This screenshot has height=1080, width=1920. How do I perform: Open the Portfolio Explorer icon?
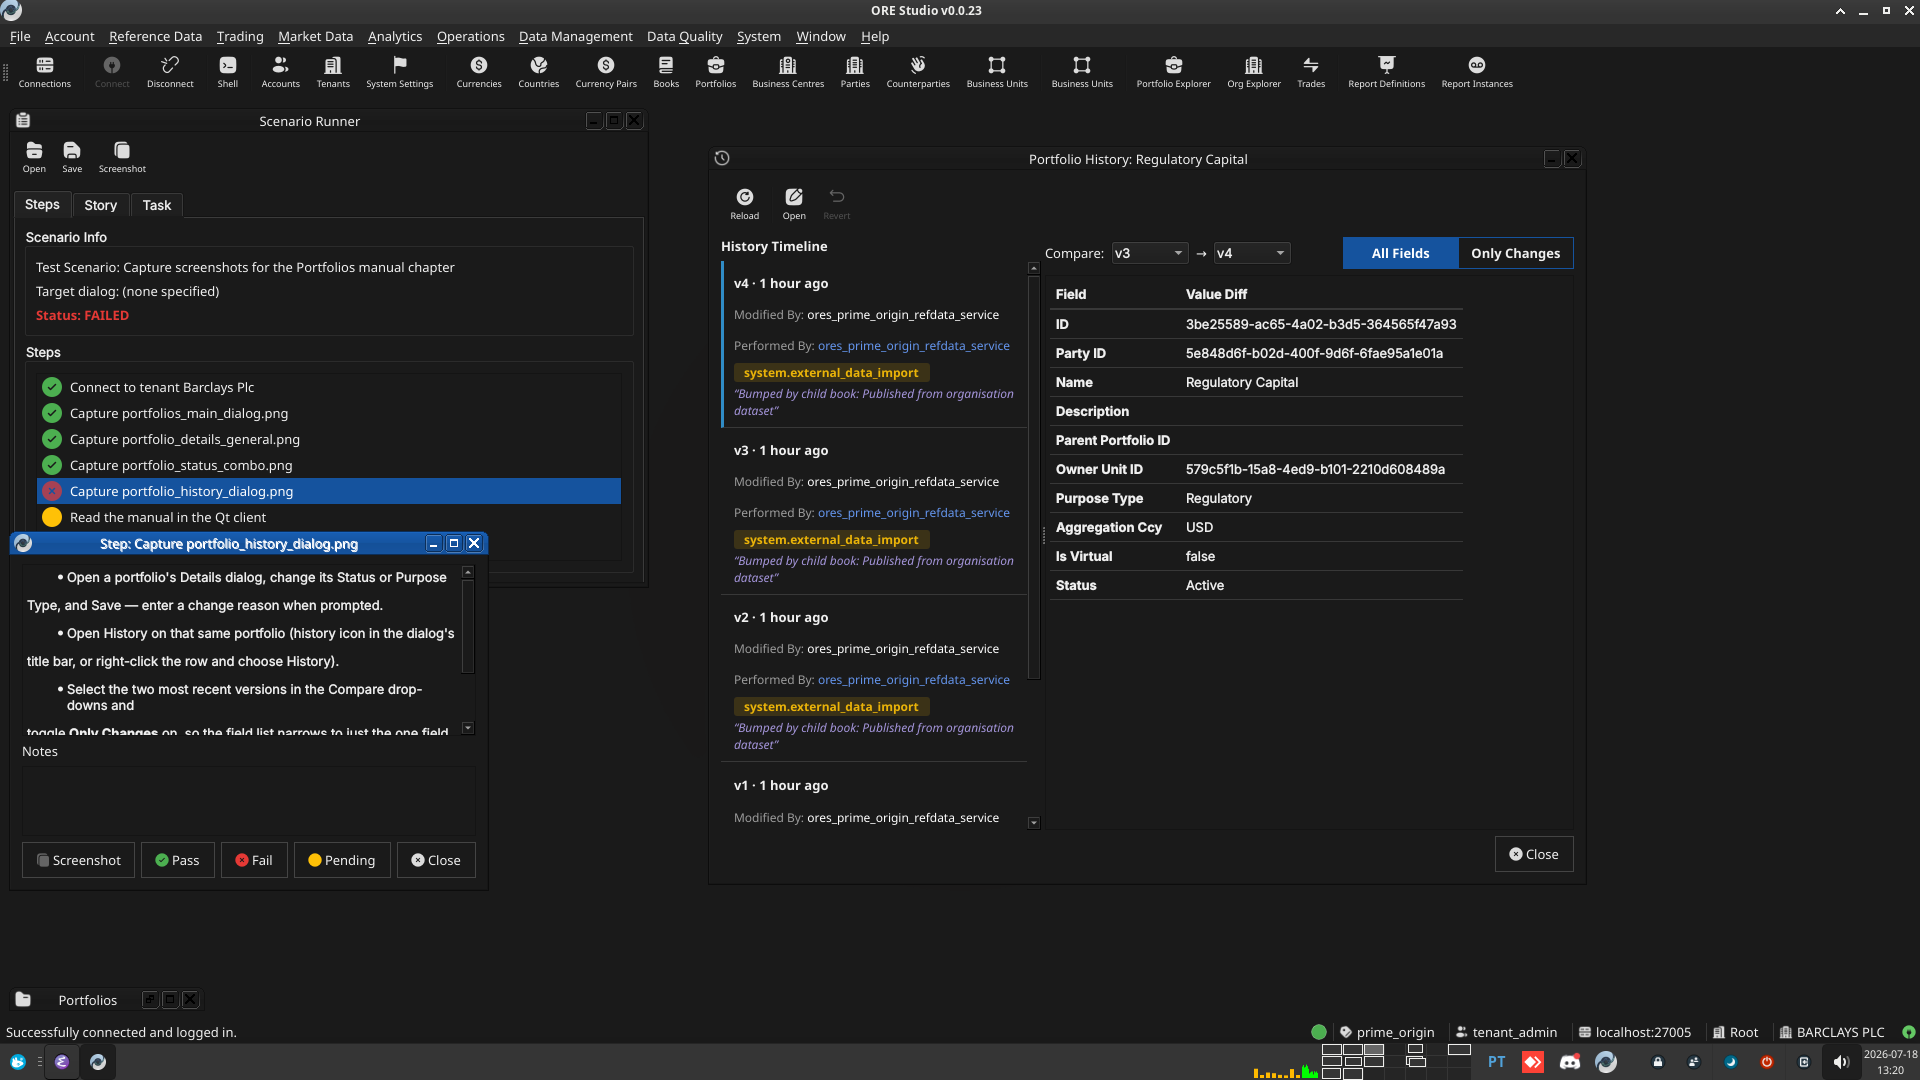1173,71
